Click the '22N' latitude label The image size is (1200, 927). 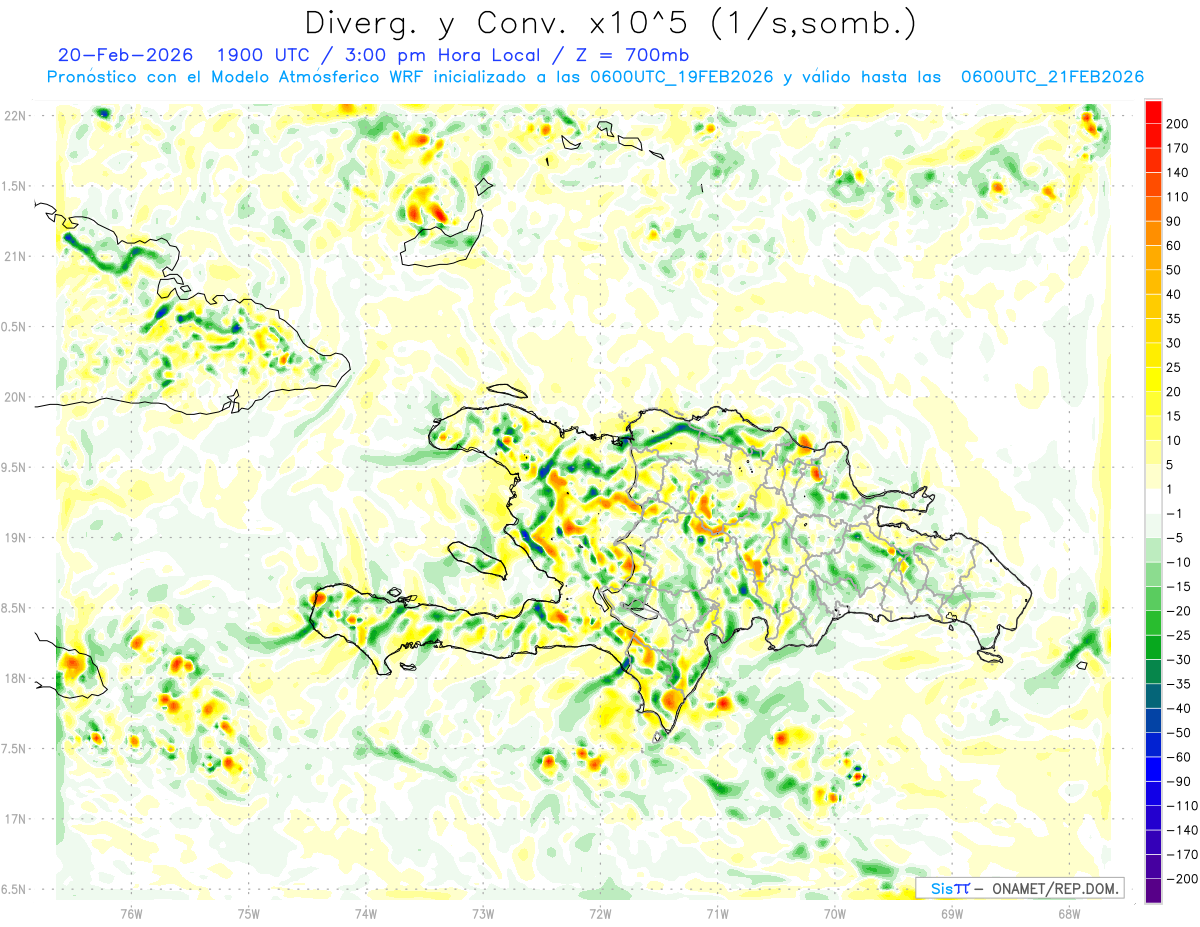point(15,116)
